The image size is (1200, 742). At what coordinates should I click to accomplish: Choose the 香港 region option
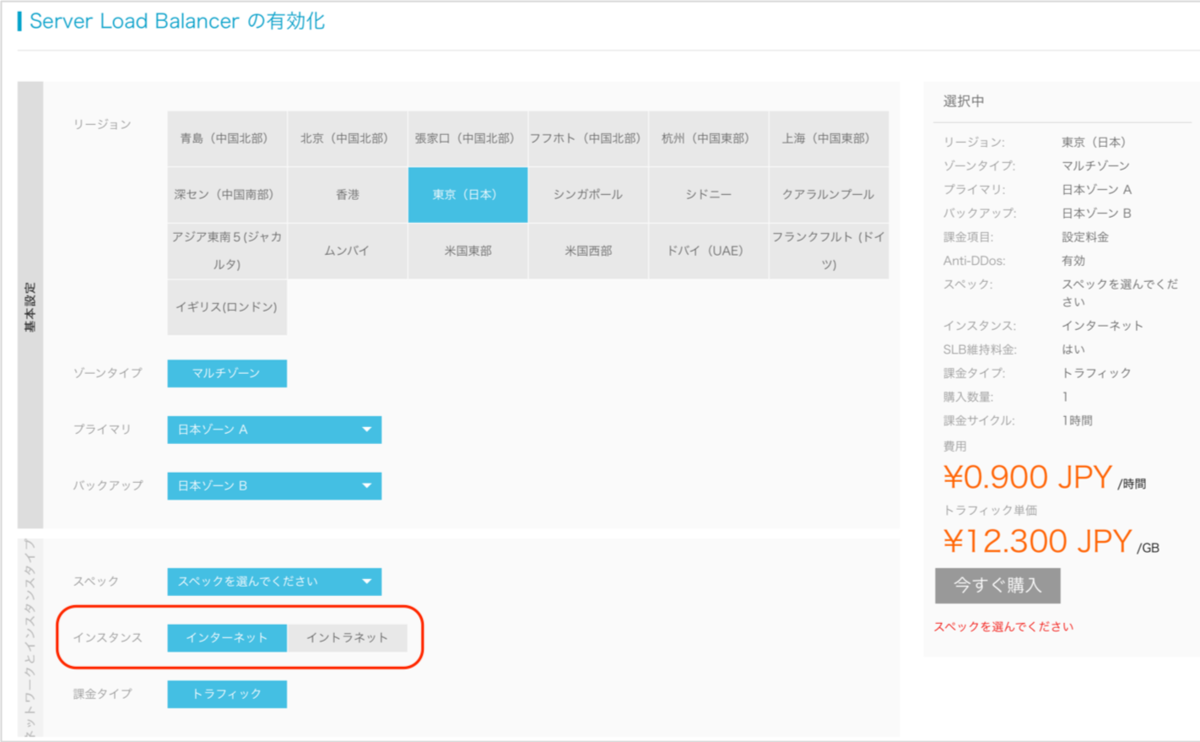coord(347,194)
